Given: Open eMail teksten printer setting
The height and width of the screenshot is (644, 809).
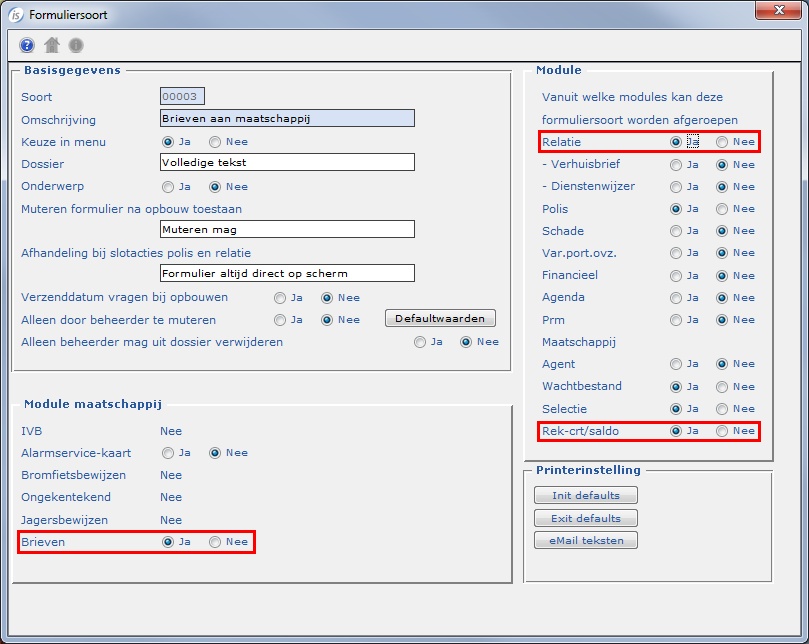Looking at the screenshot, I should (x=585, y=541).
